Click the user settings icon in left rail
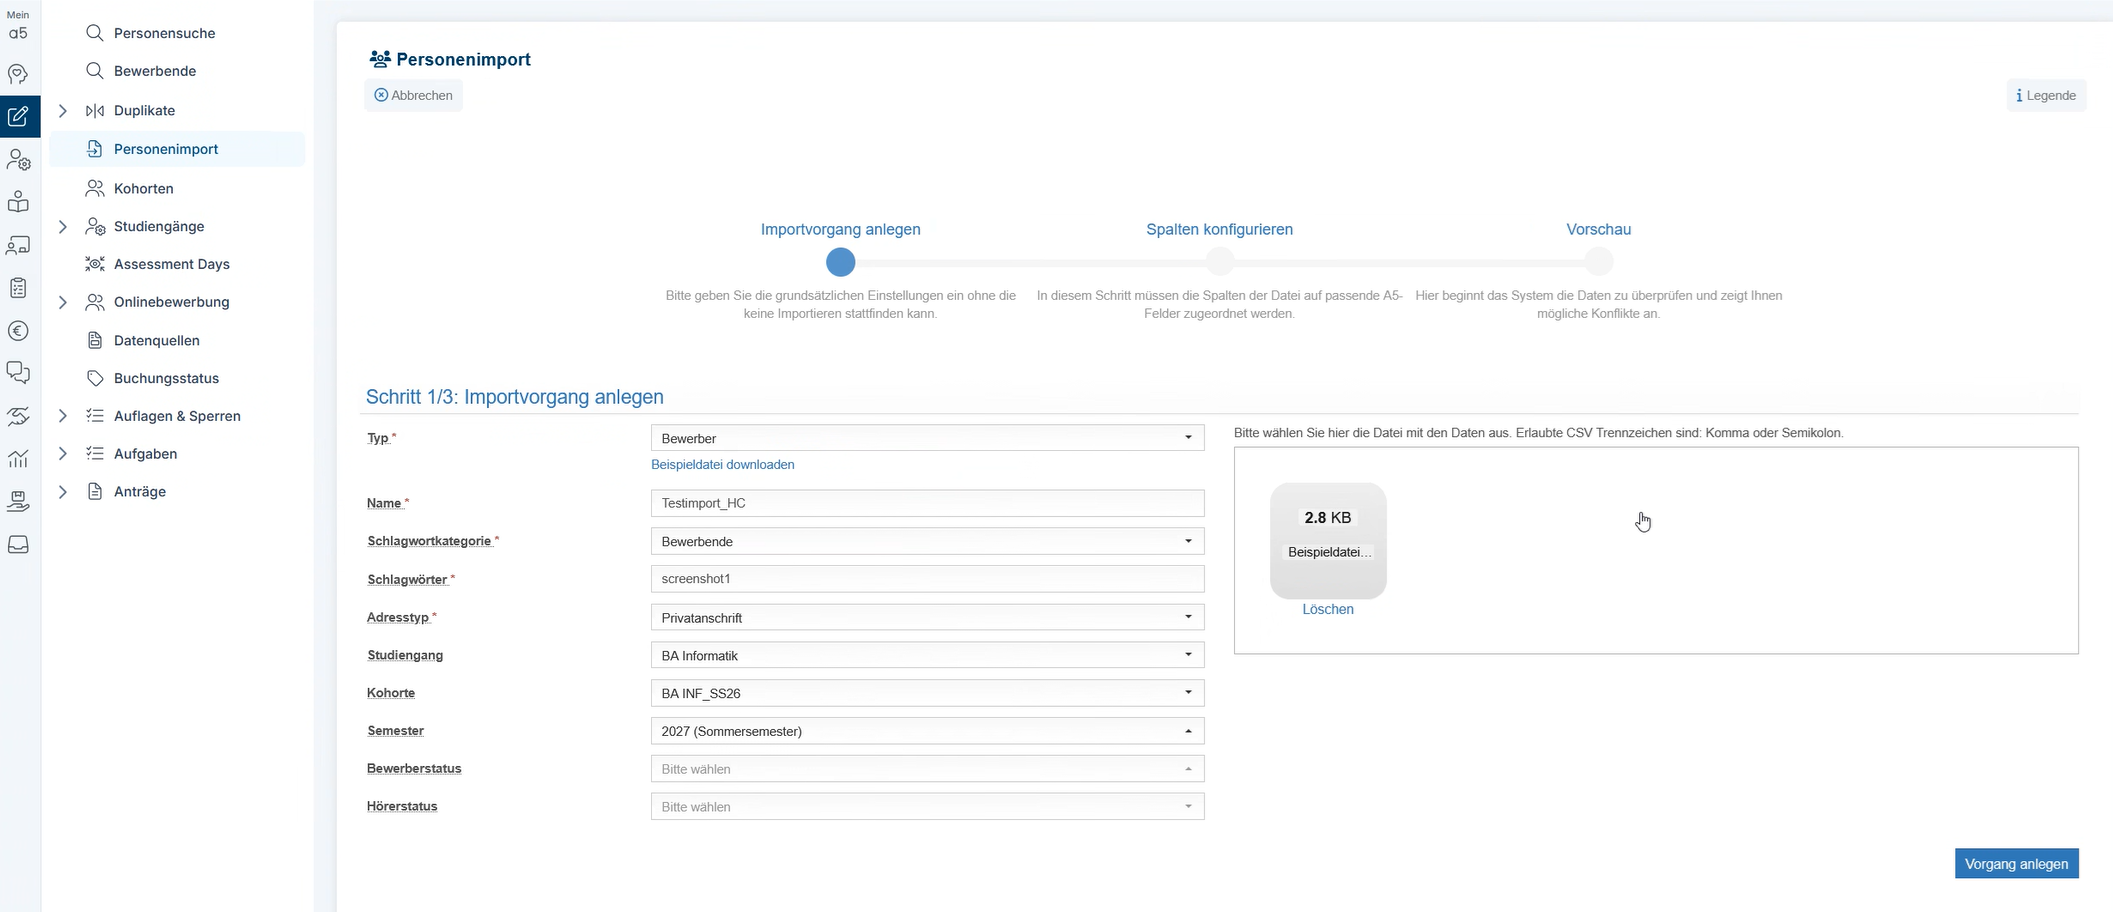Screen dimensions: 2113x912 (x=18, y=160)
